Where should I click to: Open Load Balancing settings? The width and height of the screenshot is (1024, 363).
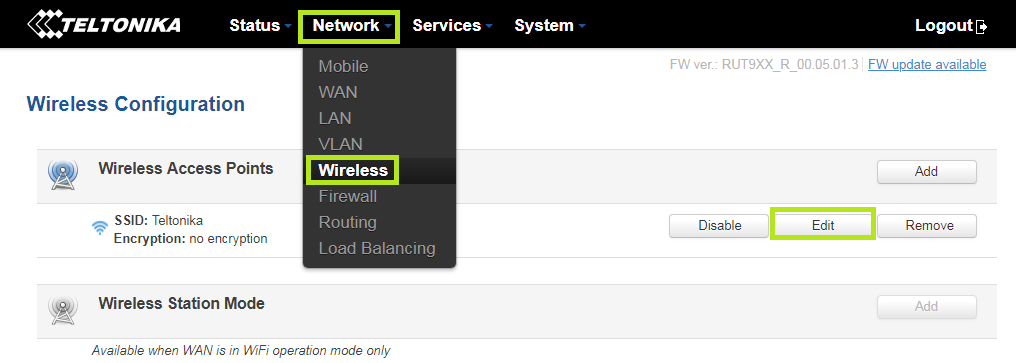pyautogui.click(x=377, y=249)
